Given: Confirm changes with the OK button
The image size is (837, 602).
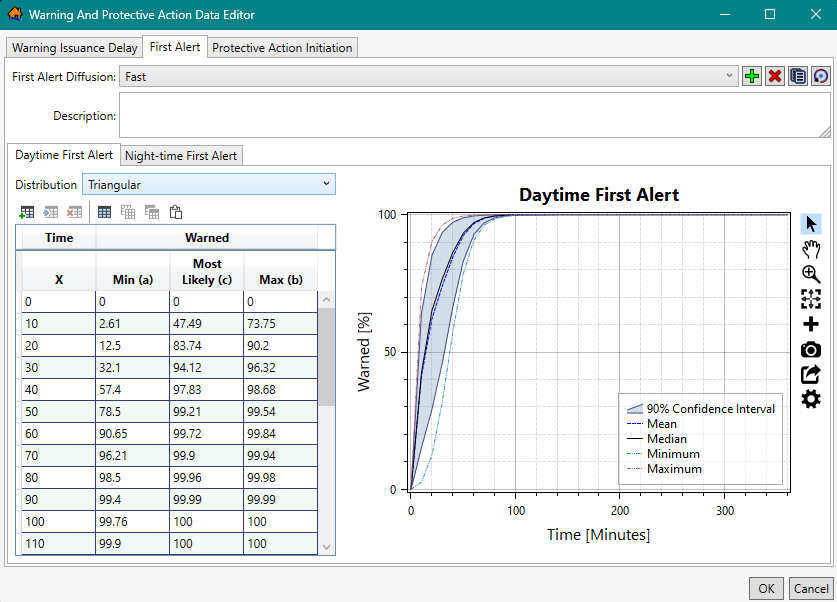Looking at the screenshot, I should pyautogui.click(x=766, y=589).
